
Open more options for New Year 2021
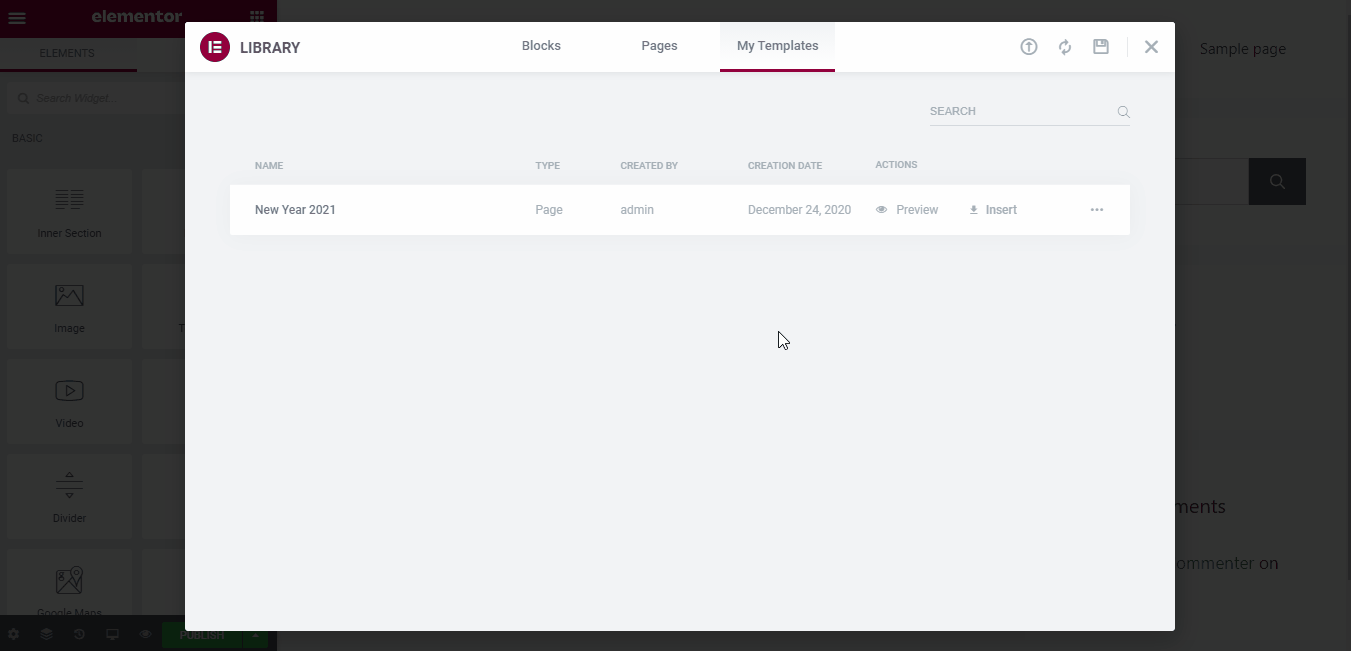click(1097, 210)
